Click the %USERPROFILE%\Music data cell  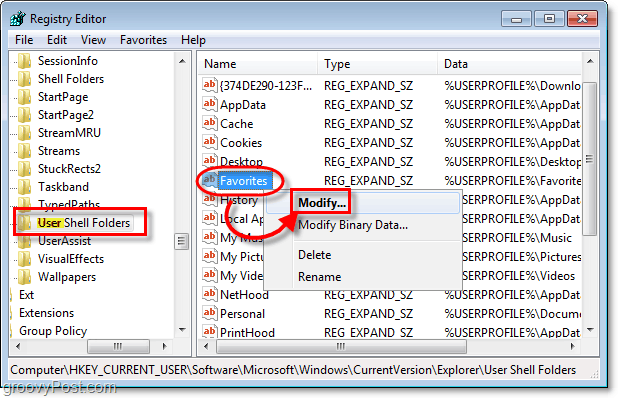tap(516, 238)
